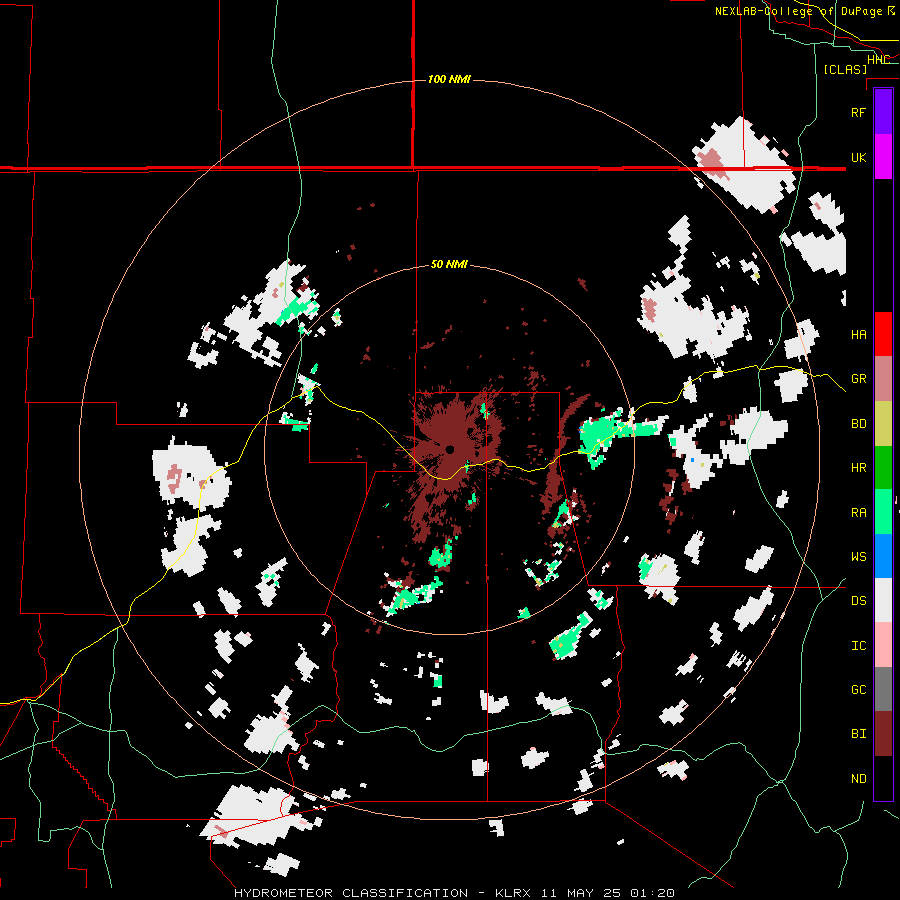Click the [CLAS] units label

845,69
